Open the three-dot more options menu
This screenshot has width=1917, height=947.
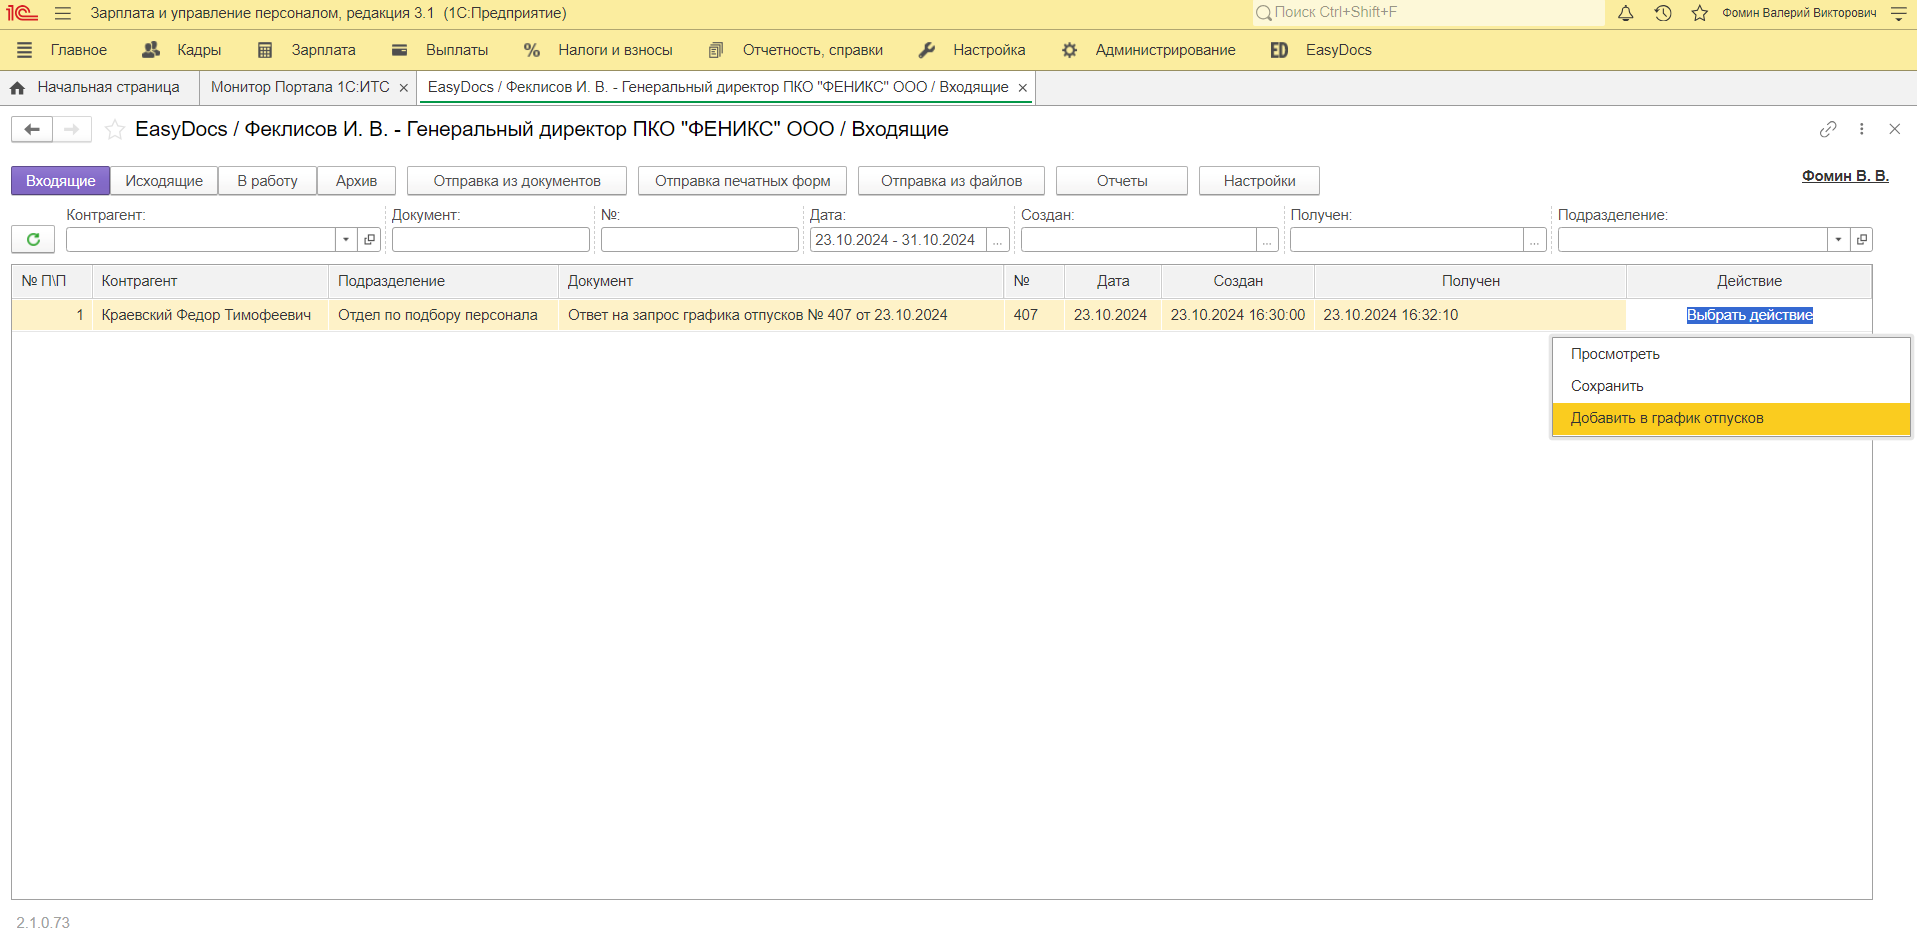(x=1861, y=129)
